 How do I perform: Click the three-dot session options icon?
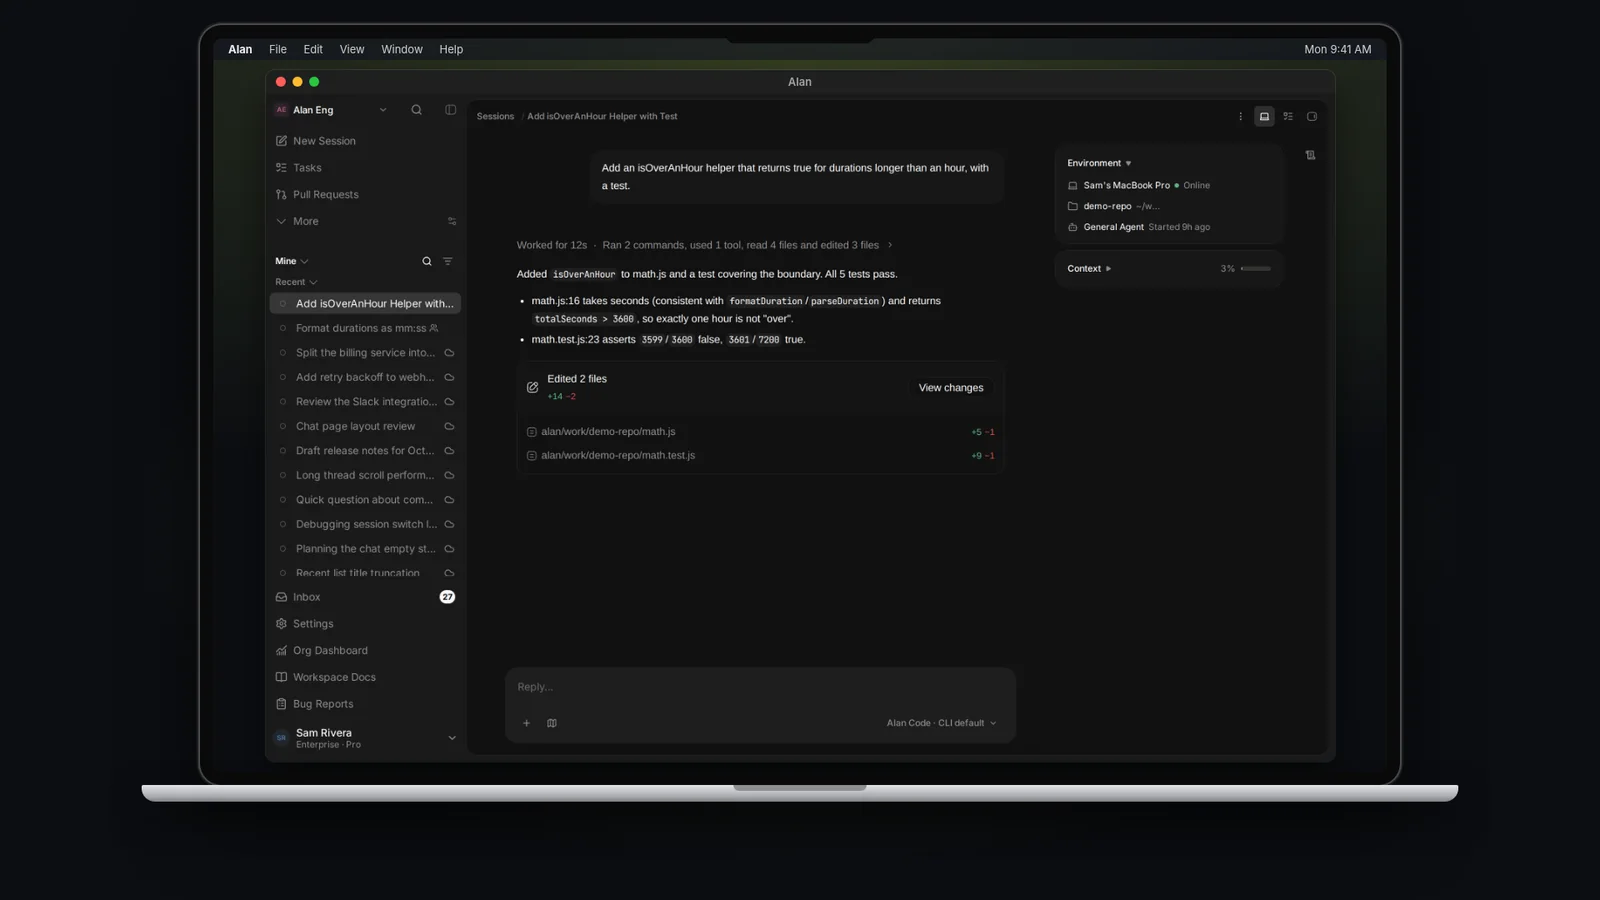(x=1241, y=117)
